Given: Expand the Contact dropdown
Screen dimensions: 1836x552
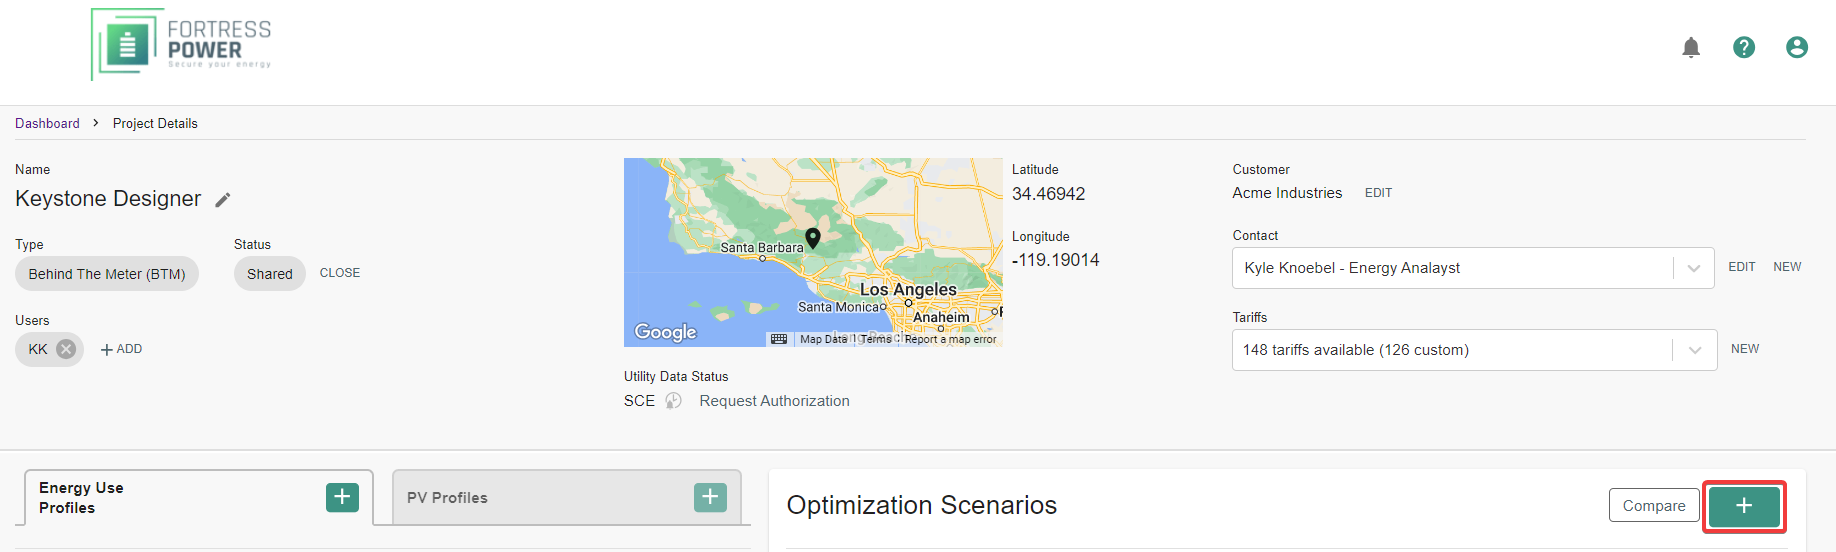Looking at the screenshot, I should click(x=1694, y=268).
